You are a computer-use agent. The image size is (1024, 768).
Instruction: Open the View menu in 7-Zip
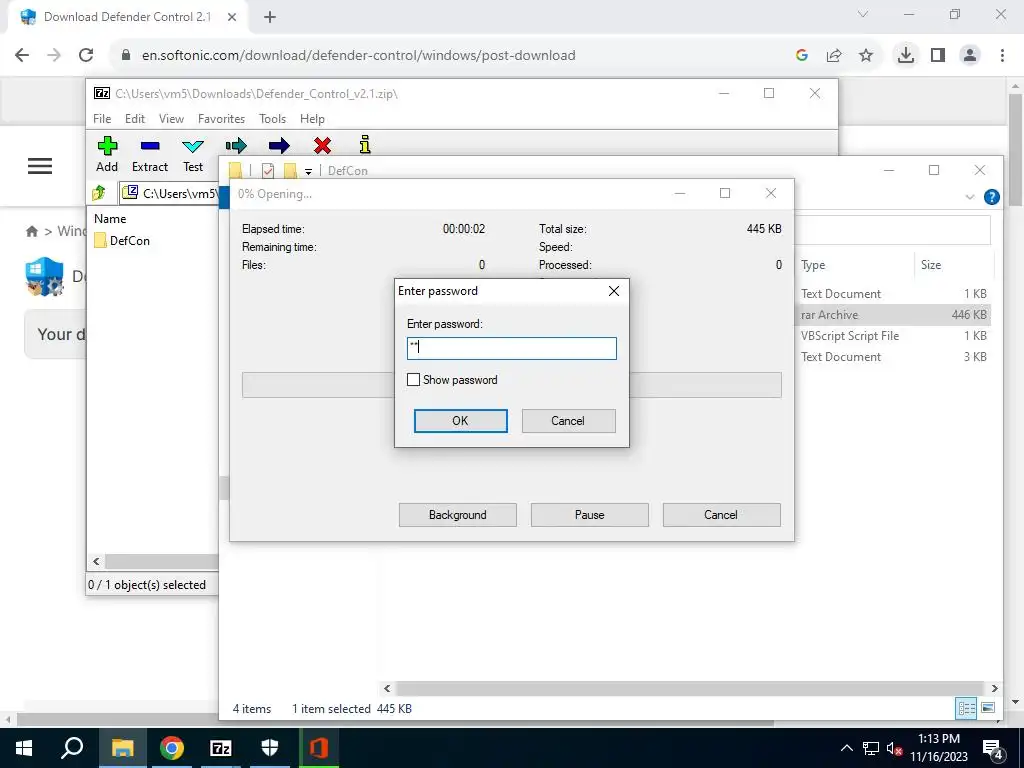coord(171,119)
